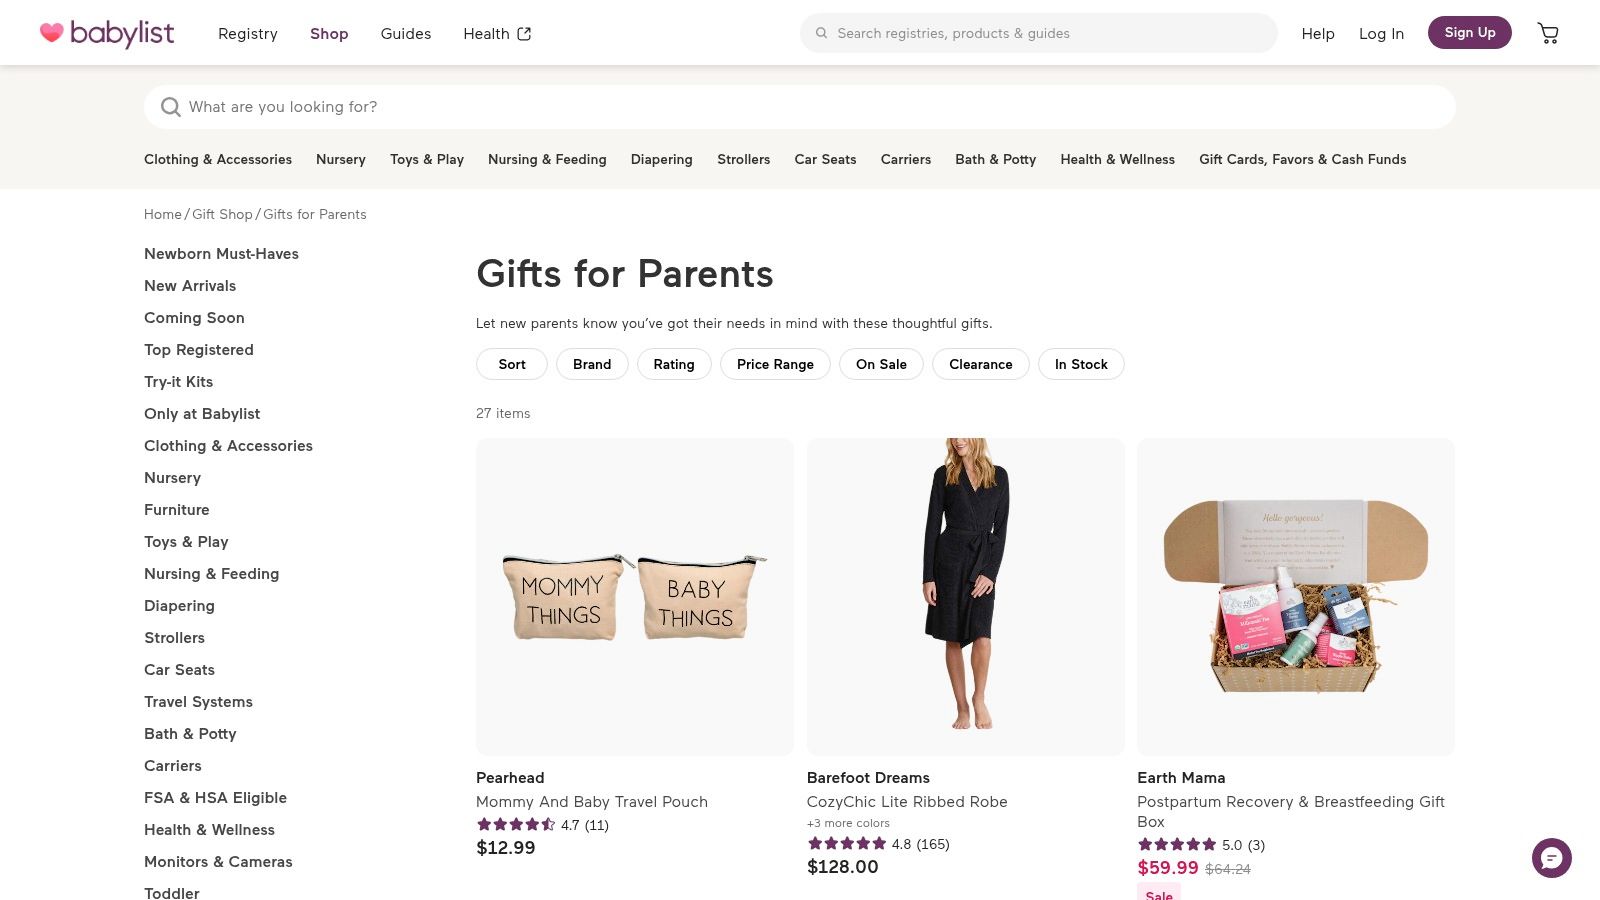Image resolution: width=1600 pixels, height=900 pixels.
Task: Click the Health external link icon
Action: pos(524,34)
